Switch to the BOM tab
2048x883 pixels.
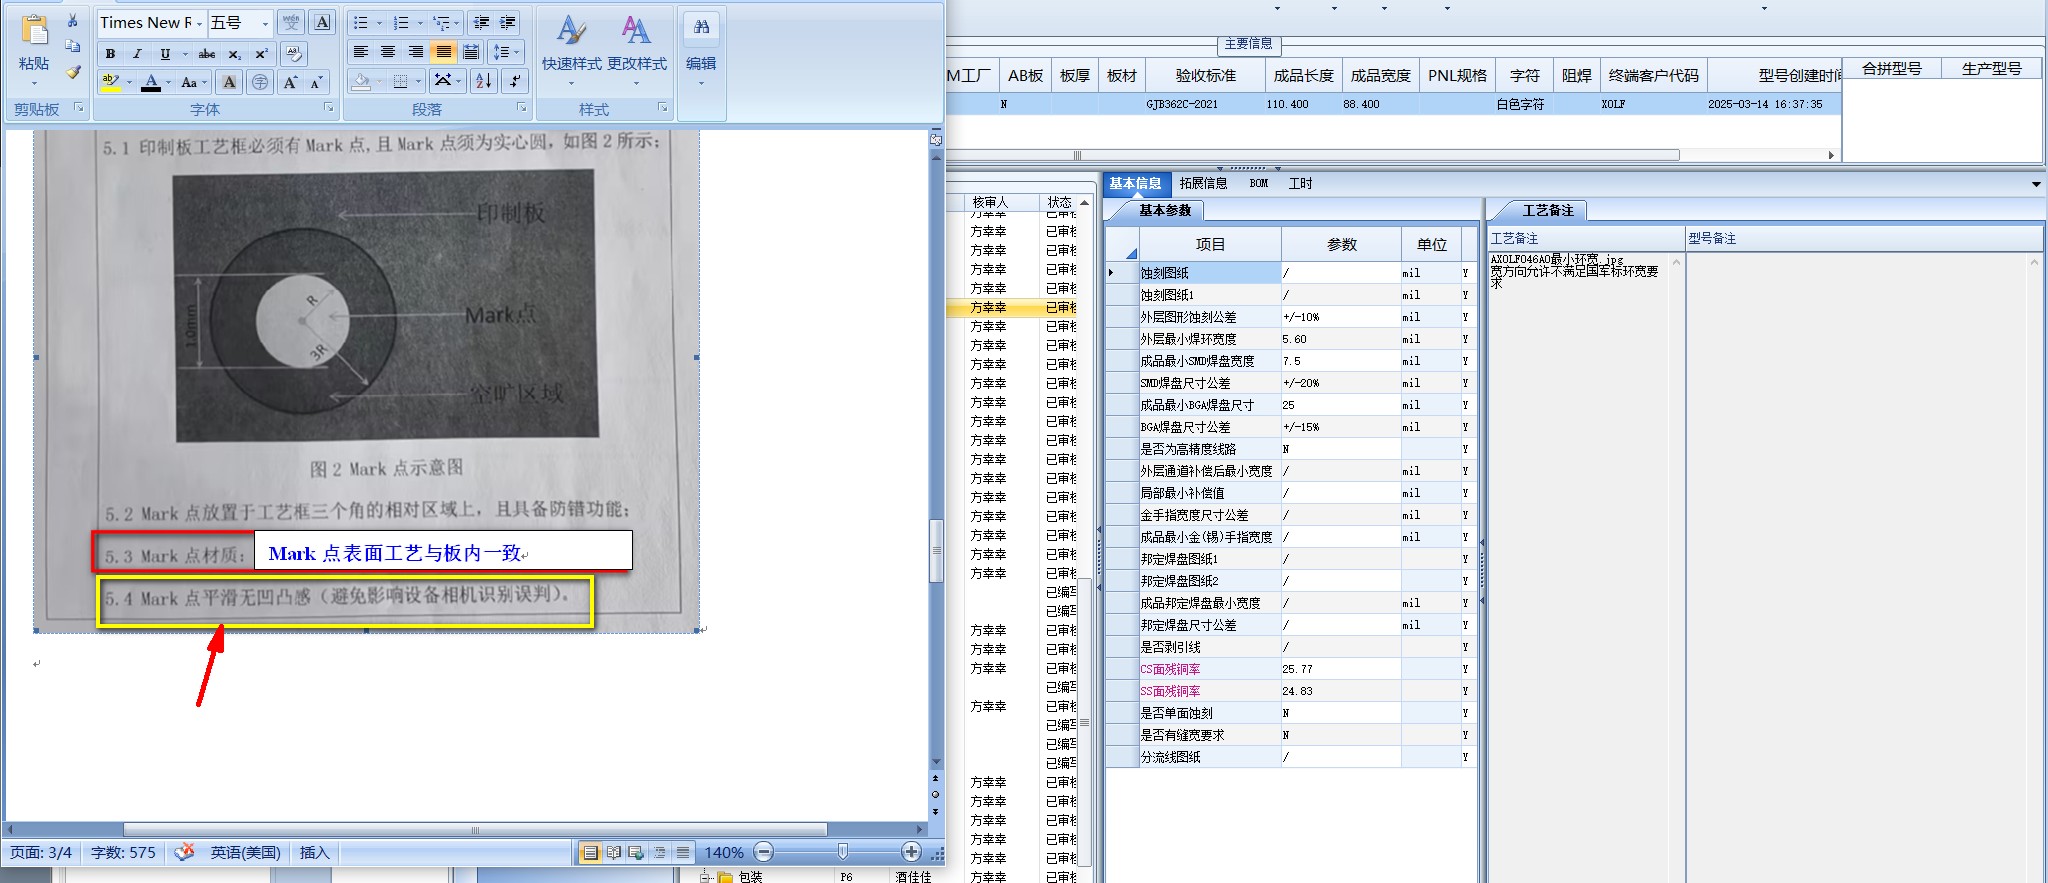[1259, 183]
